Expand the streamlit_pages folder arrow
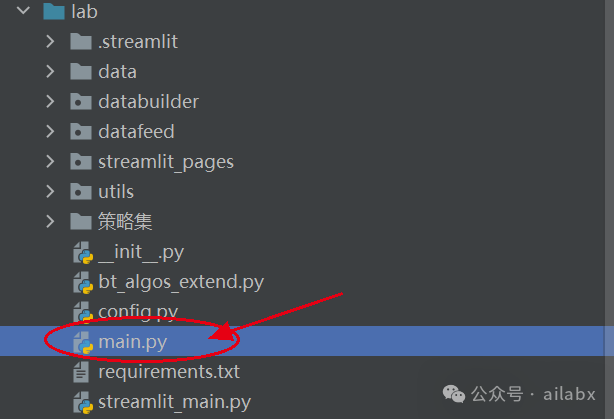The image size is (614, 419). 50,161
